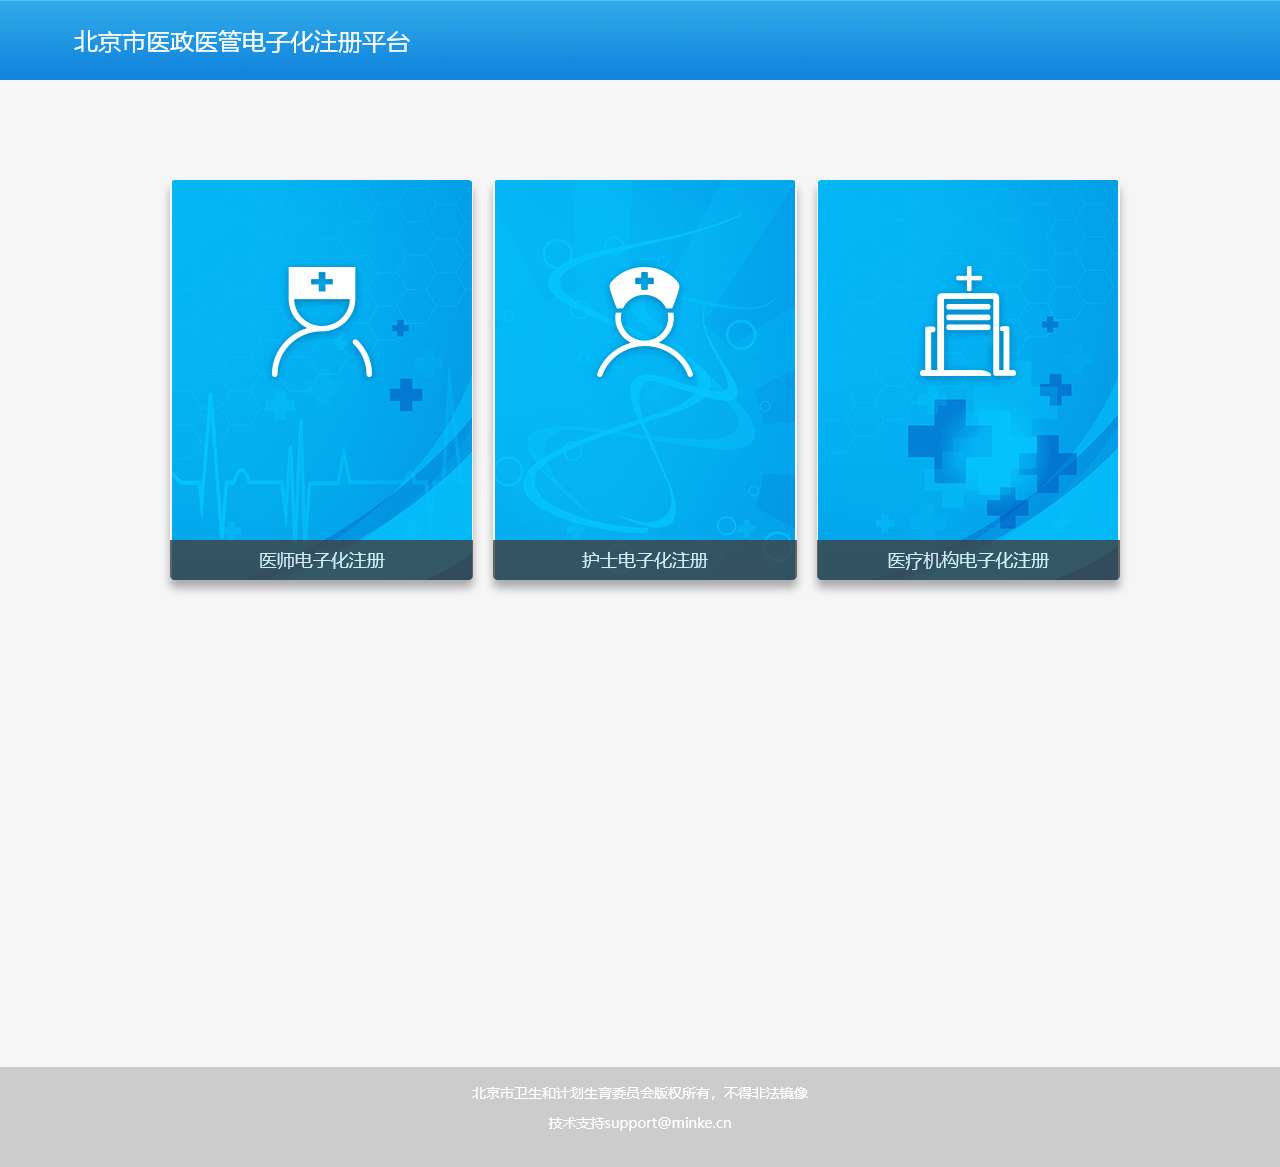The height and width of the screenshot is (1167, 1280).
Task: Click the nurse icon on the middle card
Action: click(x=645, y=322)
